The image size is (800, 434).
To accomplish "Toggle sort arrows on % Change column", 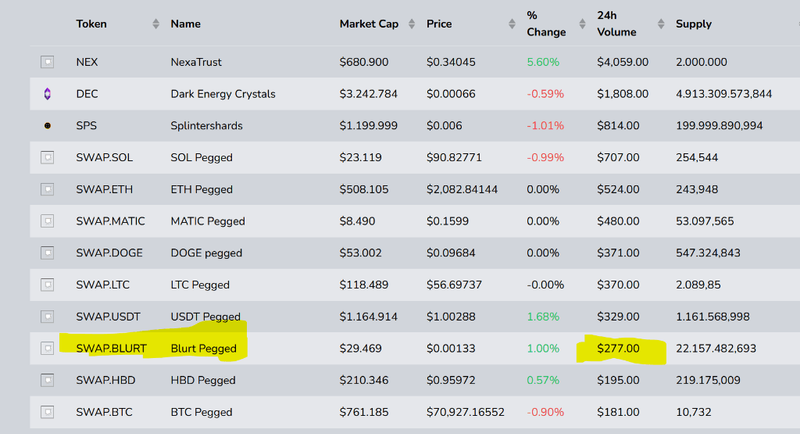I will pos(581,23).
